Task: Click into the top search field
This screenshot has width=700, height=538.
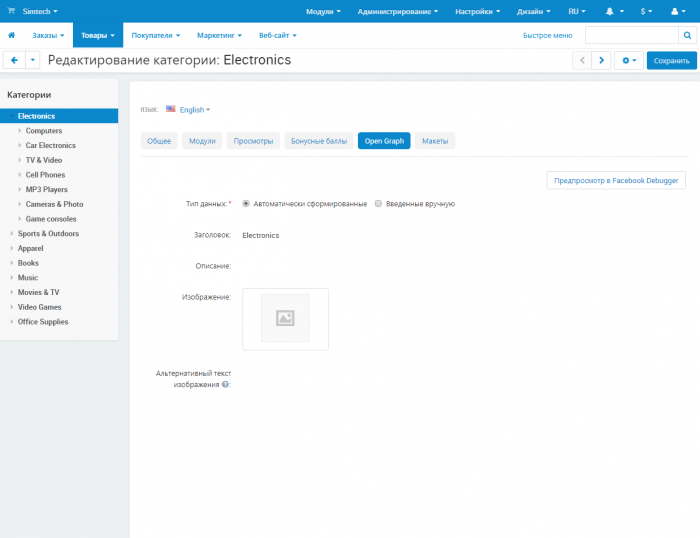Action: pos(632,35)
